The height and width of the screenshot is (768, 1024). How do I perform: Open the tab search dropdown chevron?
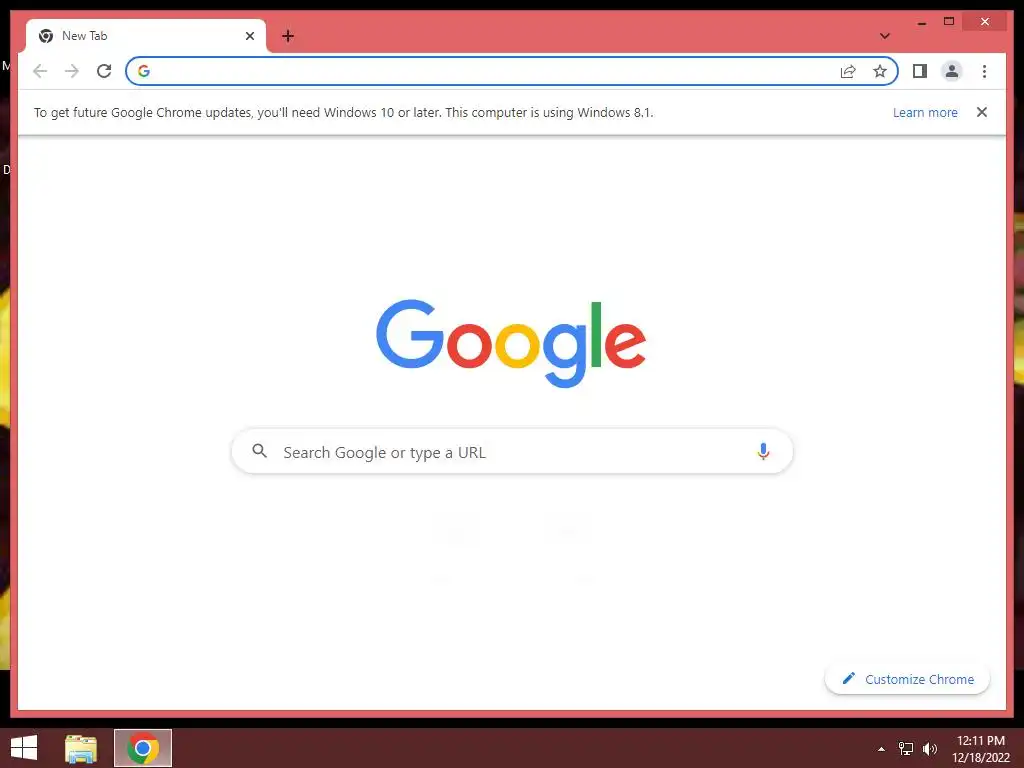(884, 36)
